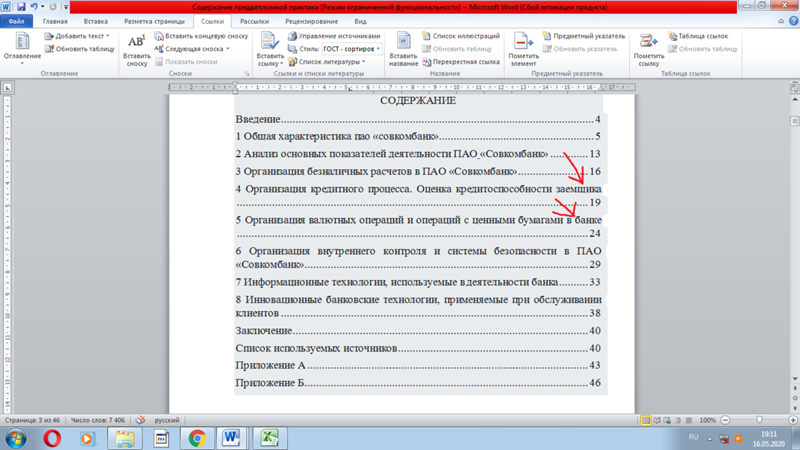
Task: Click русский language indicator in status bar
Action: click(x=167, y=420)
